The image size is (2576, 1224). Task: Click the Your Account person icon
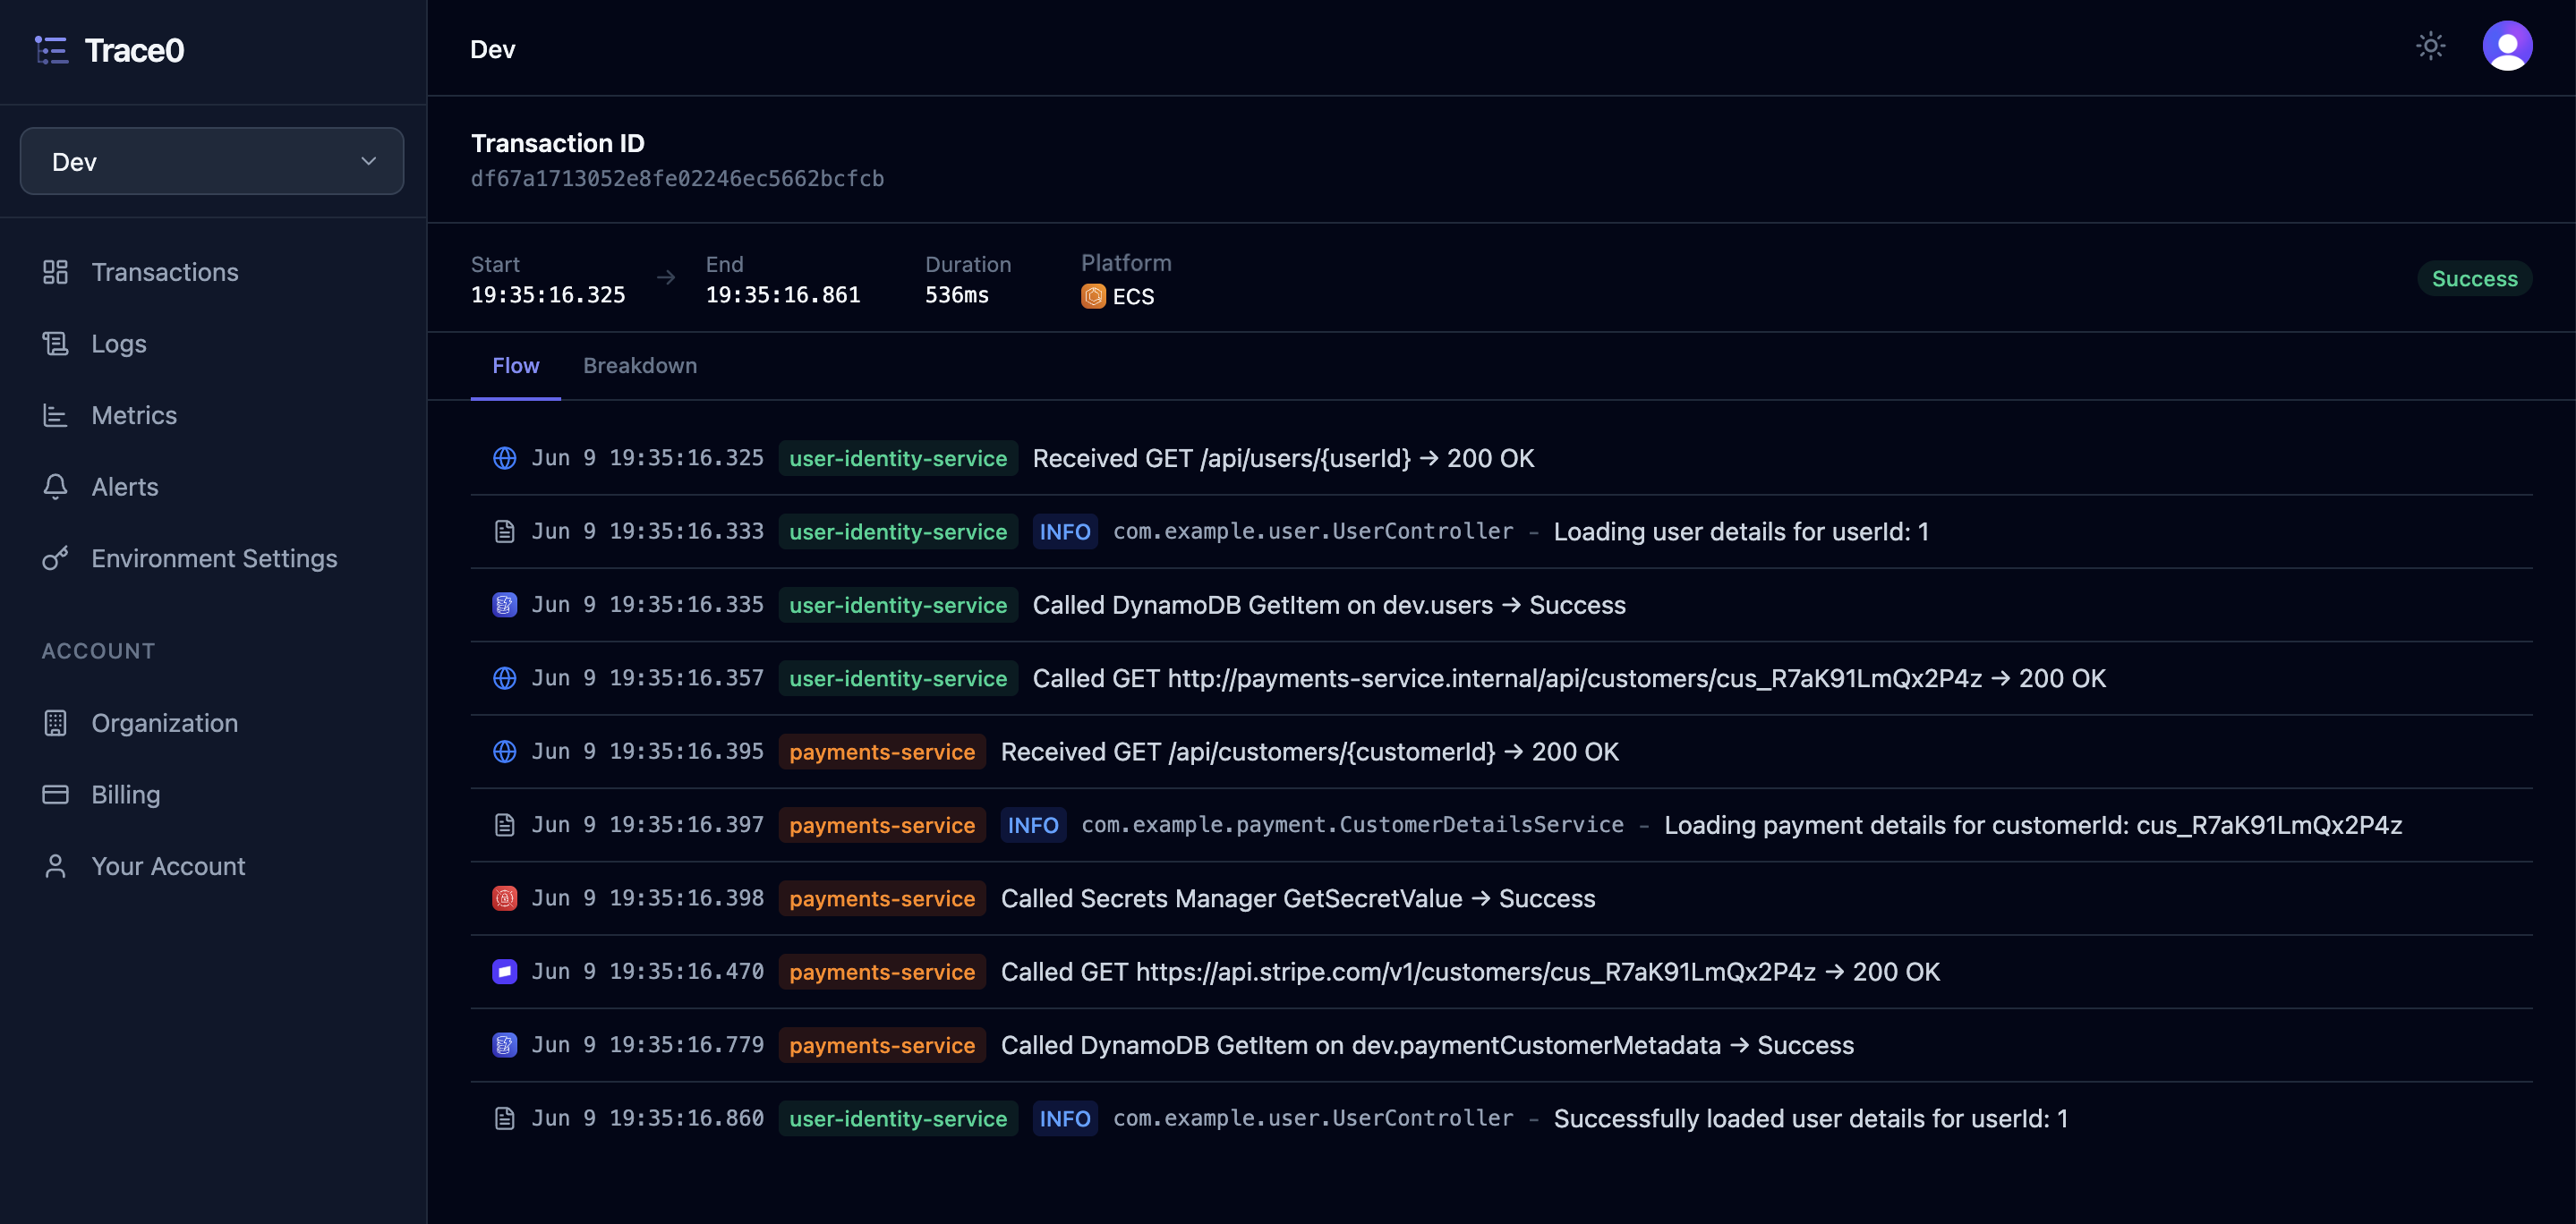pos(55,866)
